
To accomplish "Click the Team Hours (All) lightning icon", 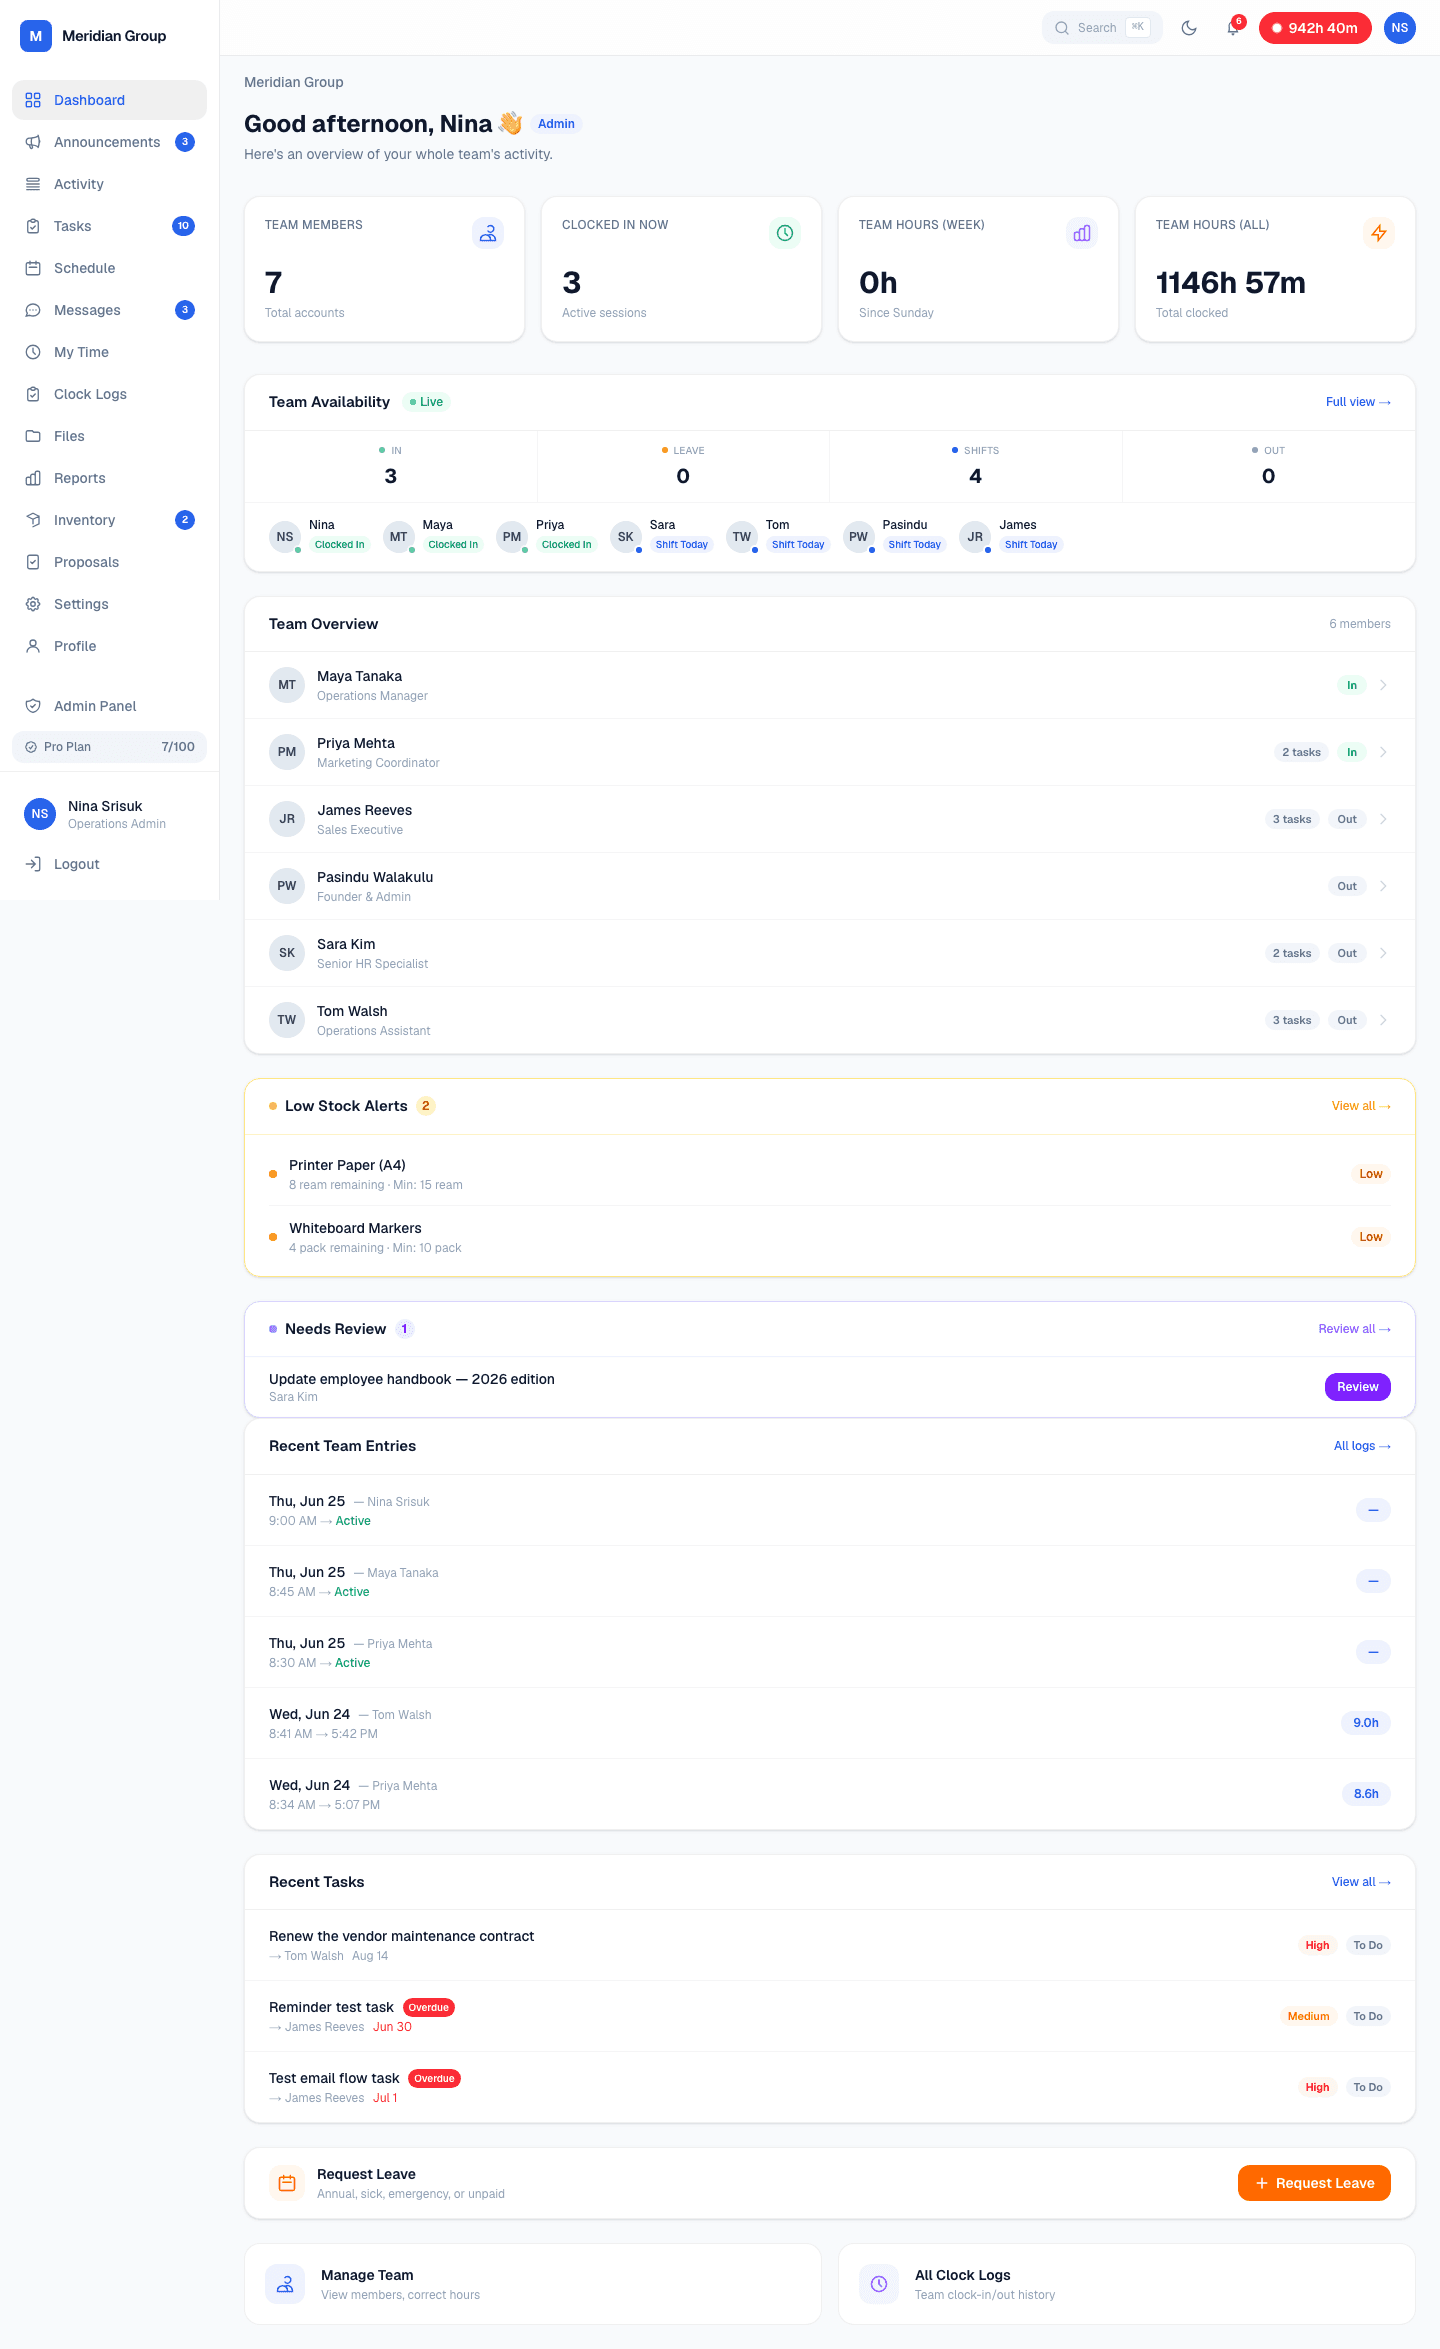I will [x=1379, y=233].
